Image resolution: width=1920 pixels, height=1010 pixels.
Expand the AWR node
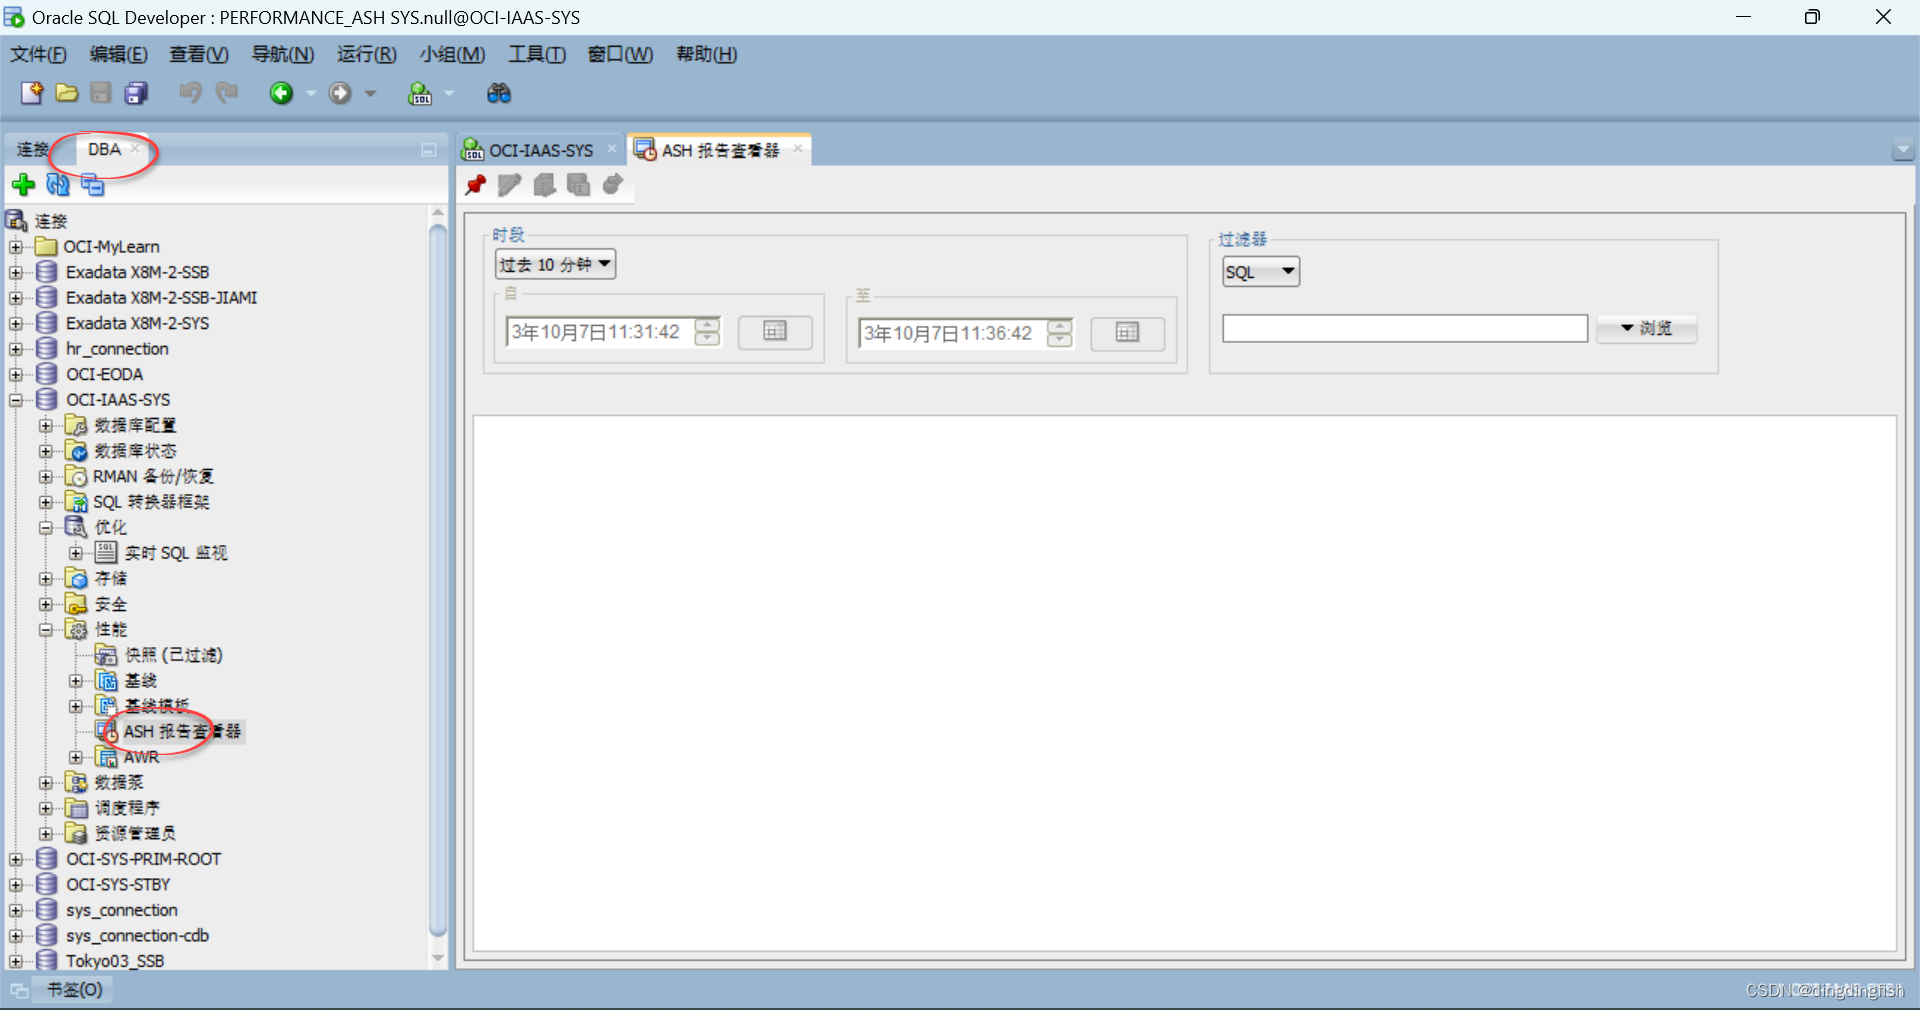click(76, 757)
